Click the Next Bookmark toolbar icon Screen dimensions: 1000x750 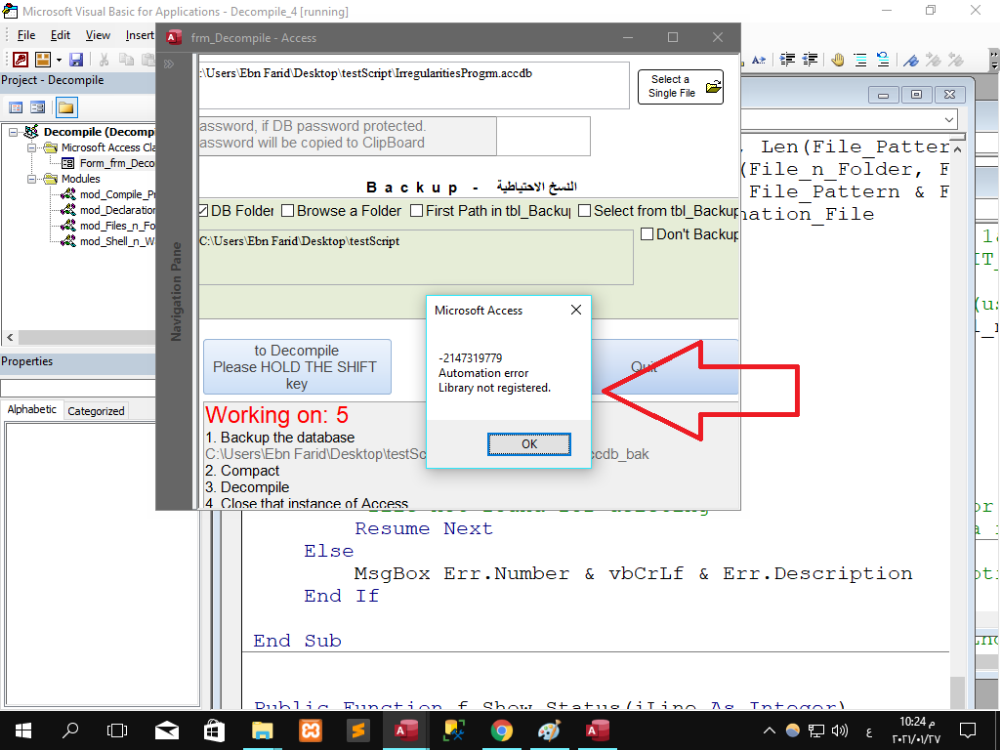pos(933,60)
